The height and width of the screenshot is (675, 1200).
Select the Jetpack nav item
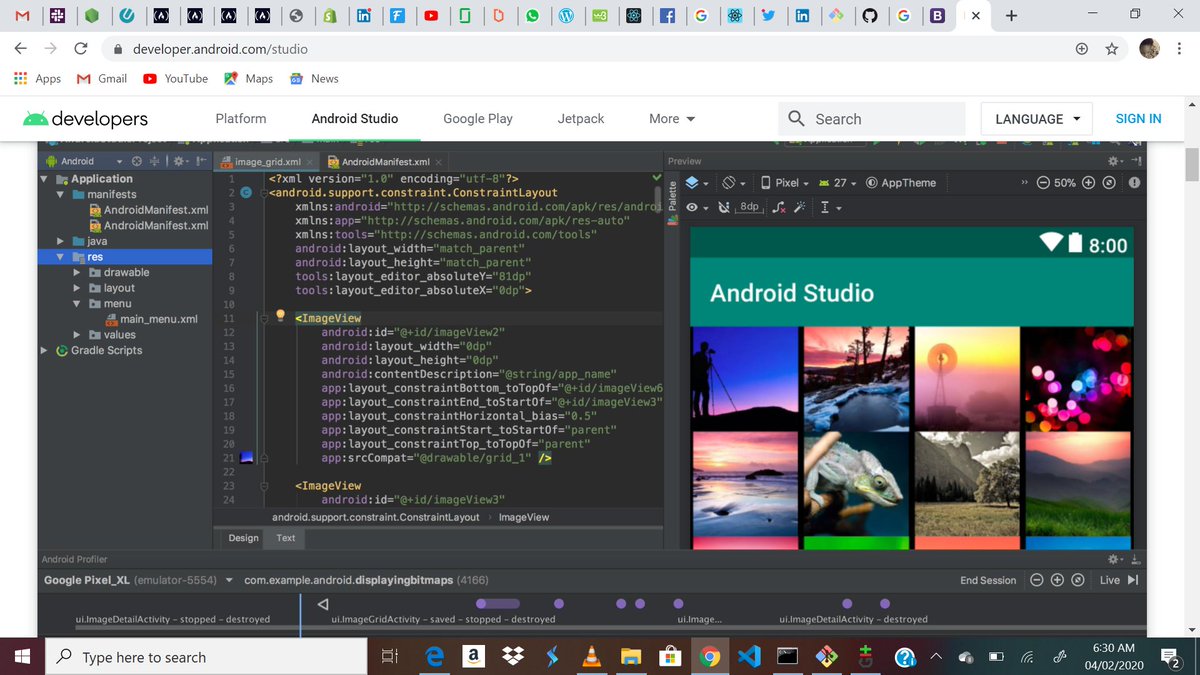tap(581, 118)
